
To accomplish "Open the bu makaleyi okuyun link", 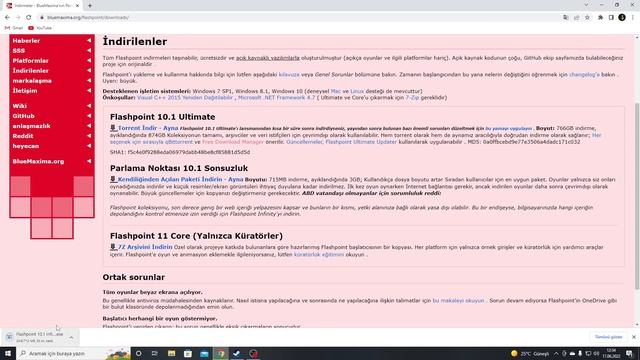I will click(458, 301).
